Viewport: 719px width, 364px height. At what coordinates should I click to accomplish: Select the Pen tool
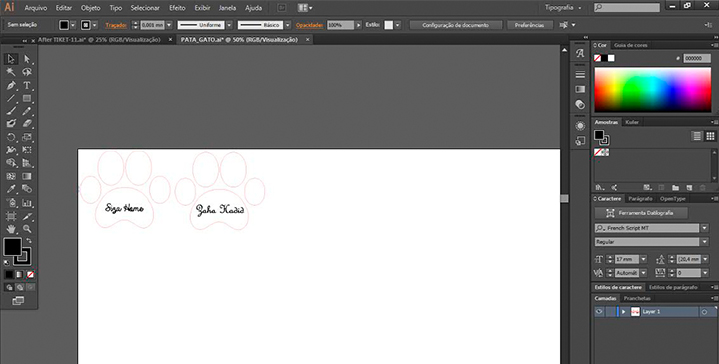point(11,85)
